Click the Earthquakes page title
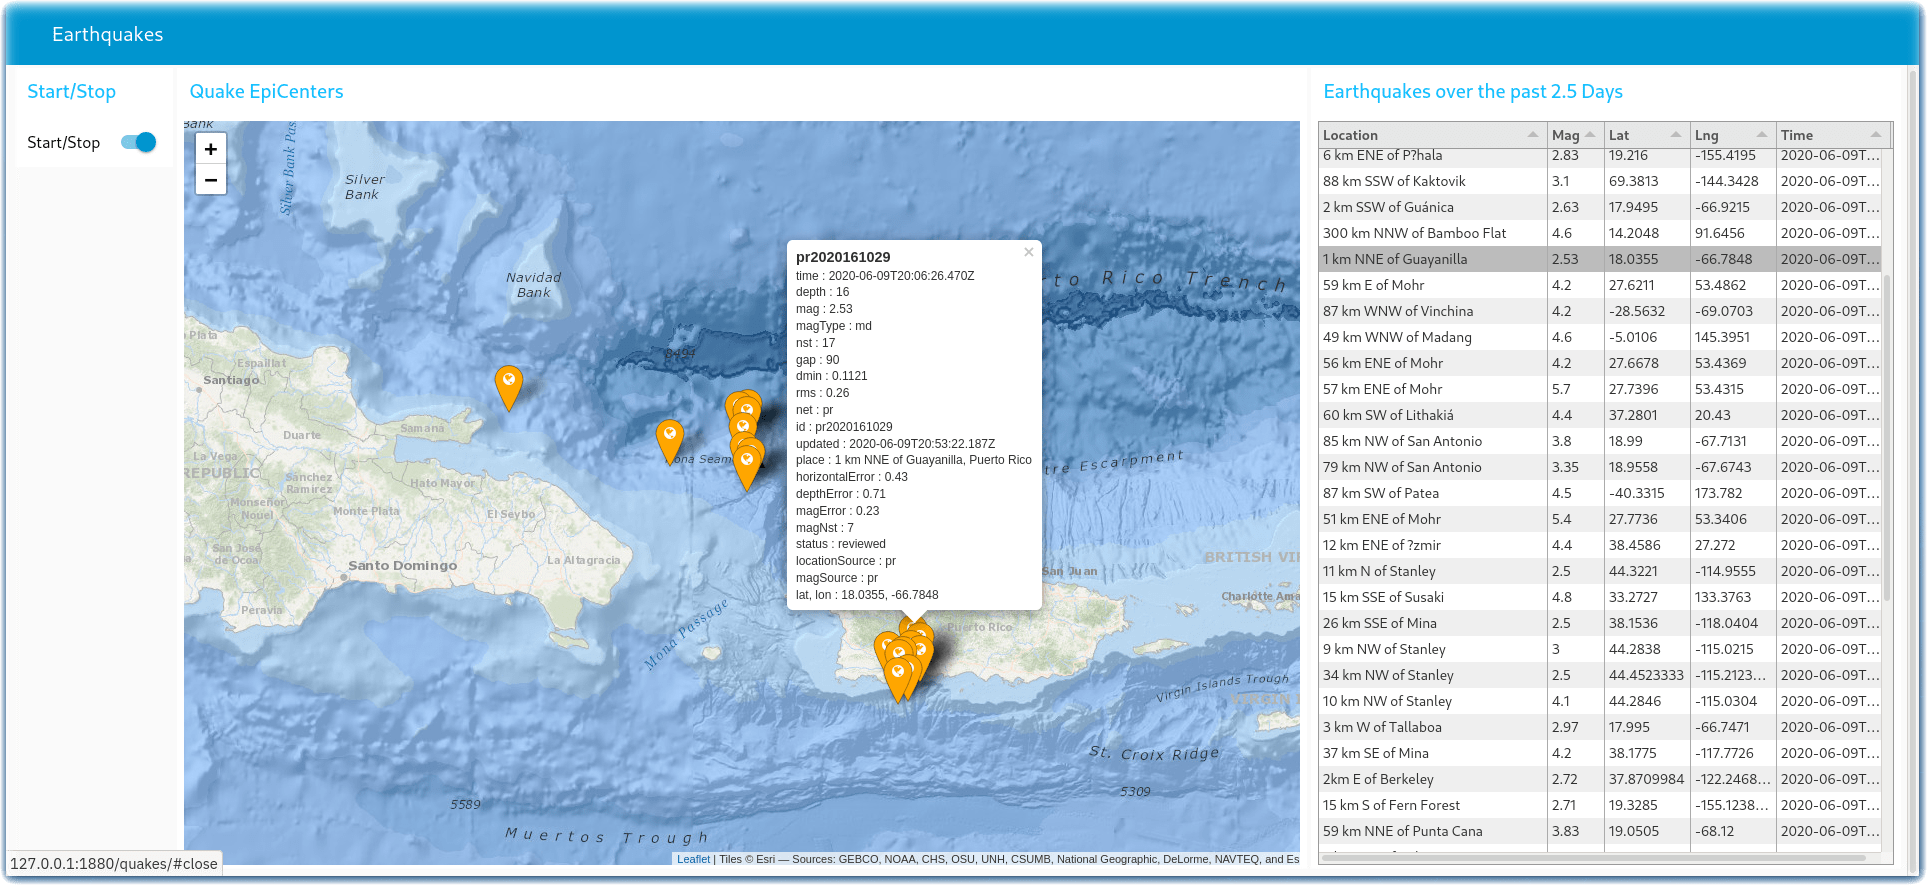1927x885 pixels. coord(107,34)
